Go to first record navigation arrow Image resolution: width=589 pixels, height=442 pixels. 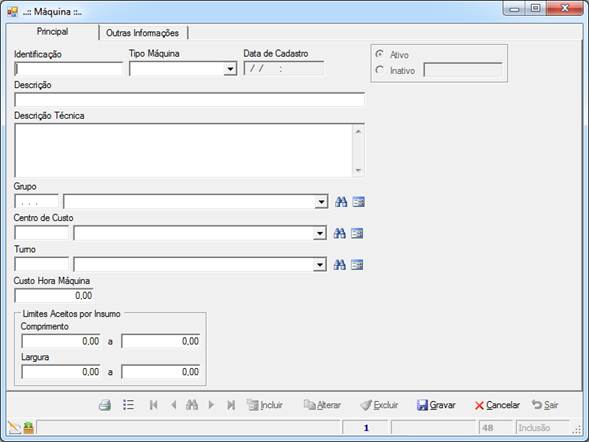pyautogui.click(x=153, y=405)
